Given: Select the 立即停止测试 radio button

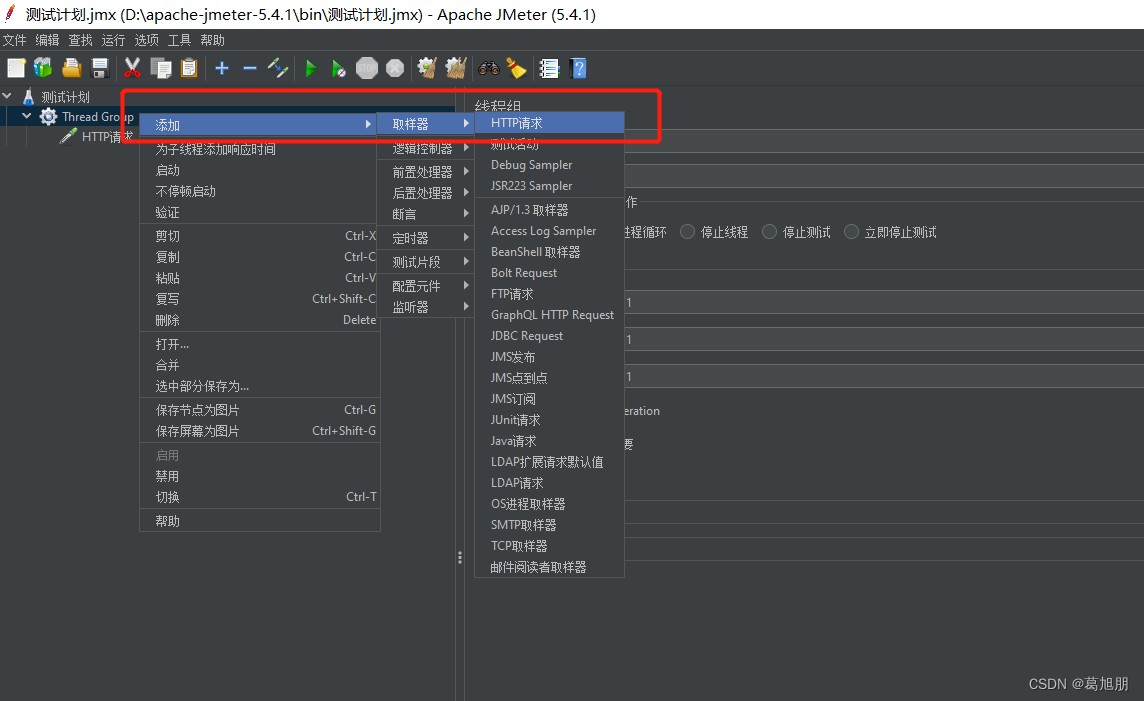Looking at the screenshot, I should (851, 231).
